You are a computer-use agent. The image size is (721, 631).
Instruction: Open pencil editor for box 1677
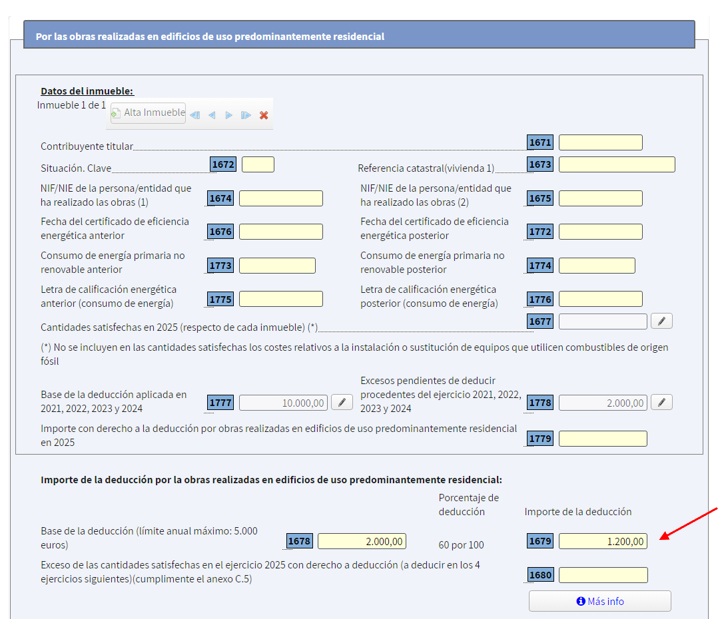(x=661, y=321)
